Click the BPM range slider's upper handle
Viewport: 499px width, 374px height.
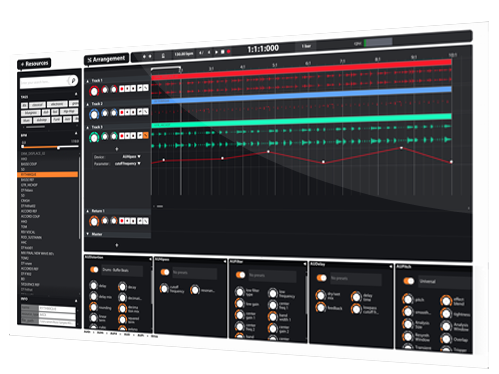coord(58,147)
